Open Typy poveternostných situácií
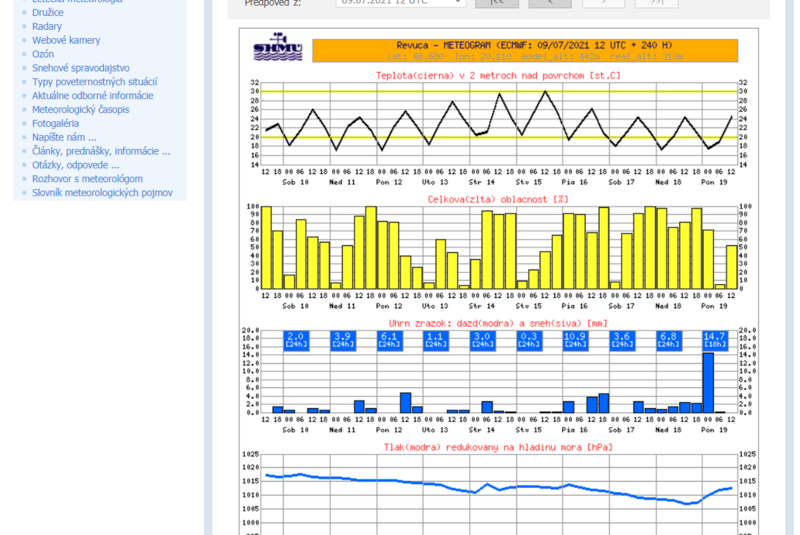This screenshot has height=535, width=800. (x=94, y=81)
